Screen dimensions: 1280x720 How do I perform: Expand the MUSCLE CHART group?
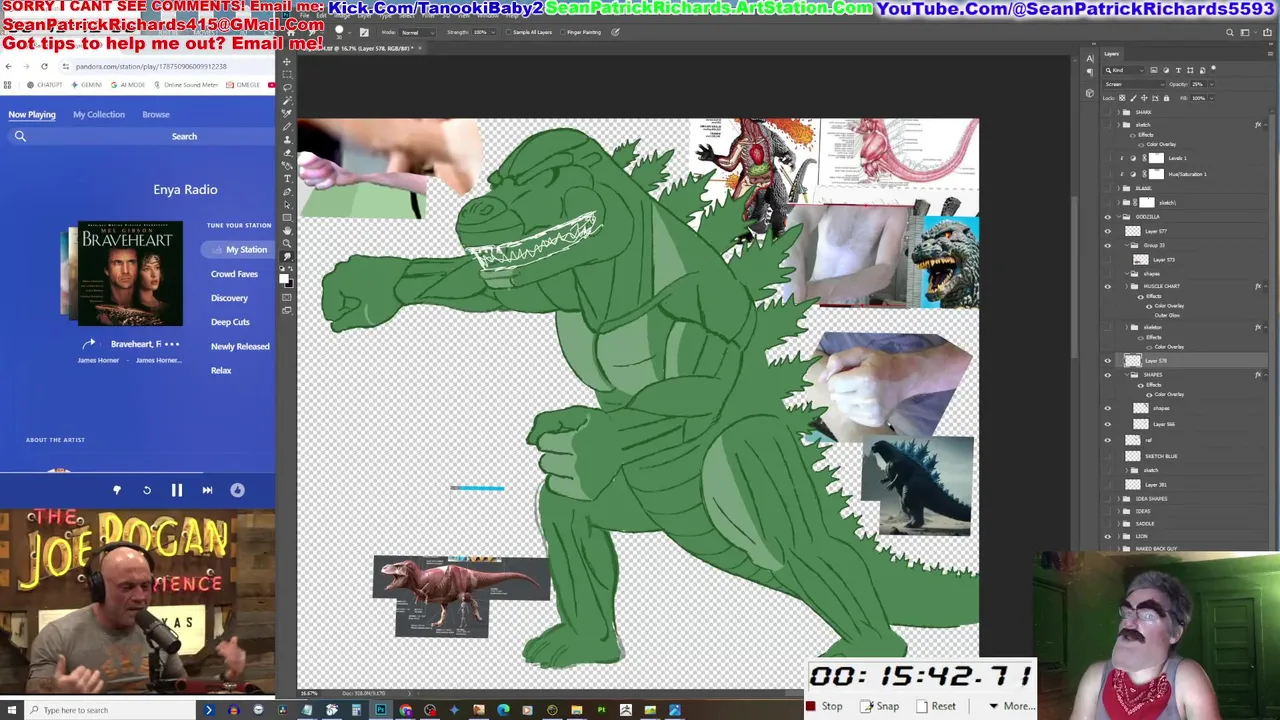point(1126,286)
